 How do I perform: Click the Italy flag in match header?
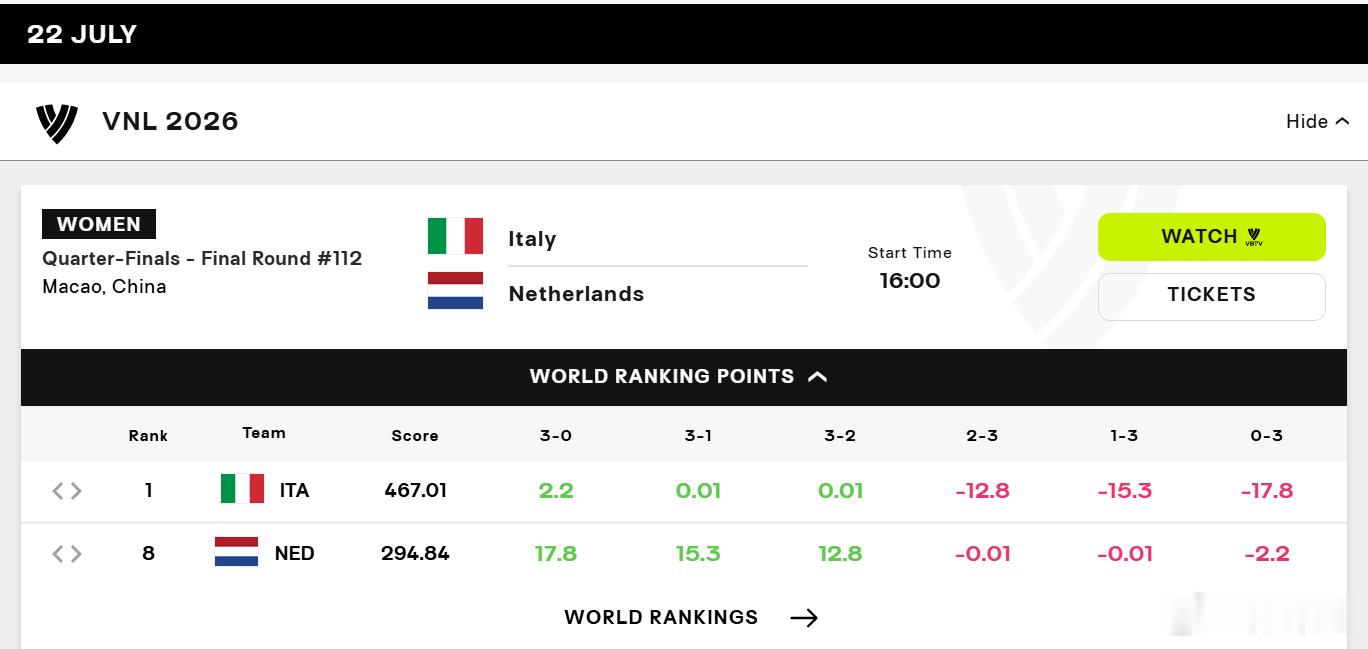455,236
